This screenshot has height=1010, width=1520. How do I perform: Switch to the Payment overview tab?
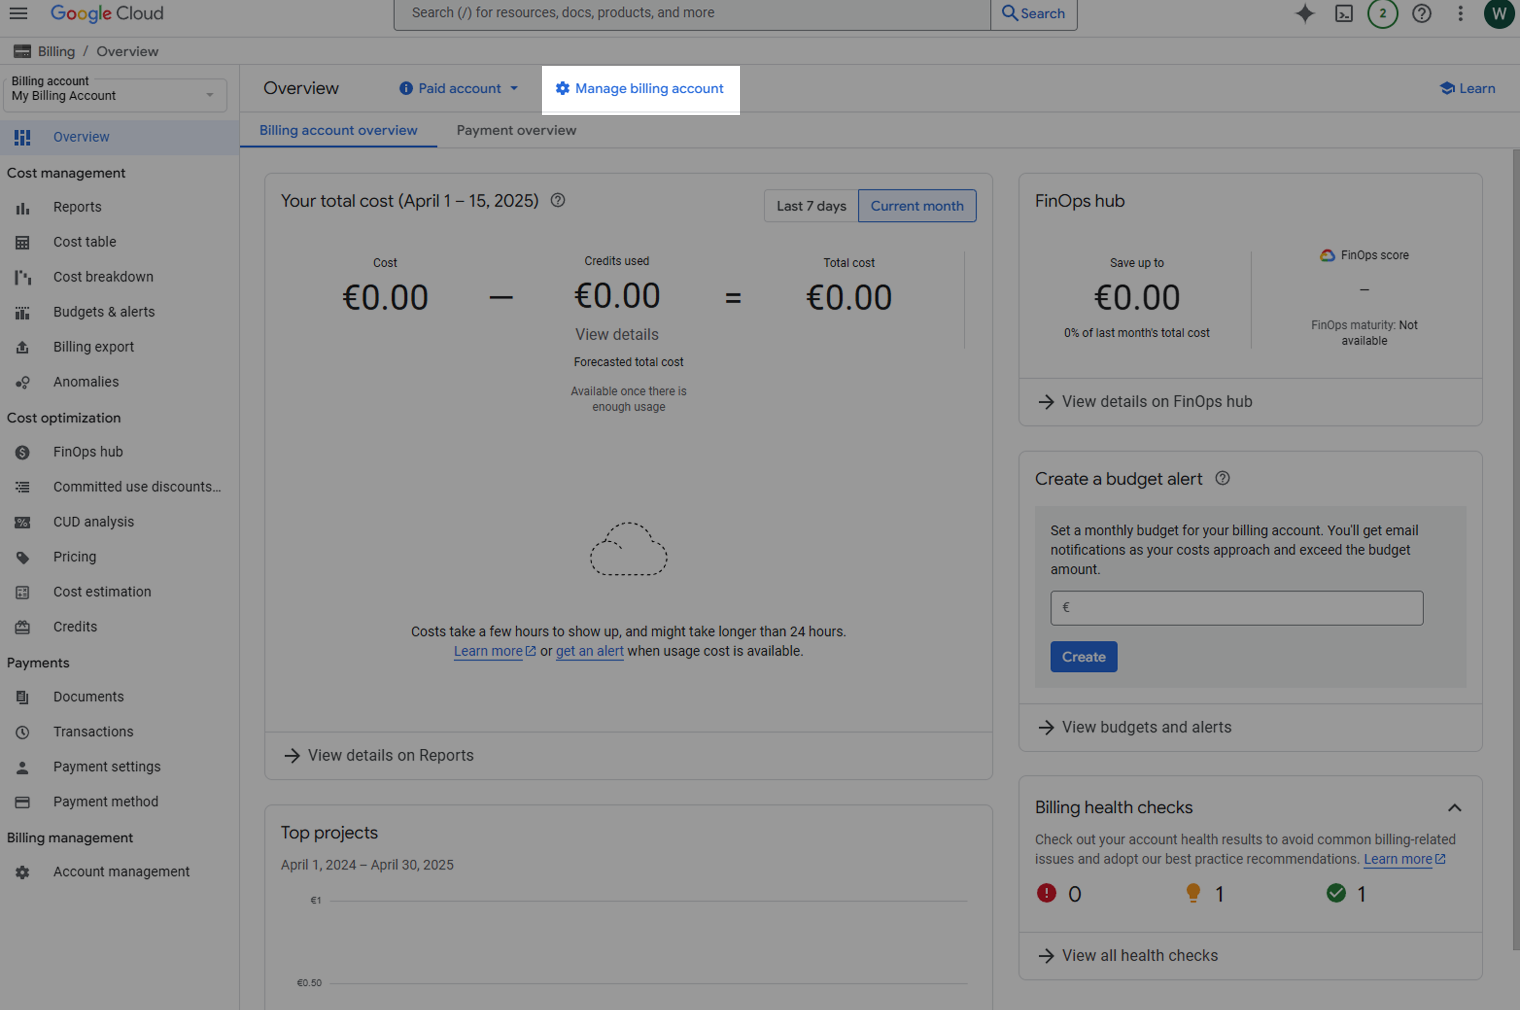[516, 130]
